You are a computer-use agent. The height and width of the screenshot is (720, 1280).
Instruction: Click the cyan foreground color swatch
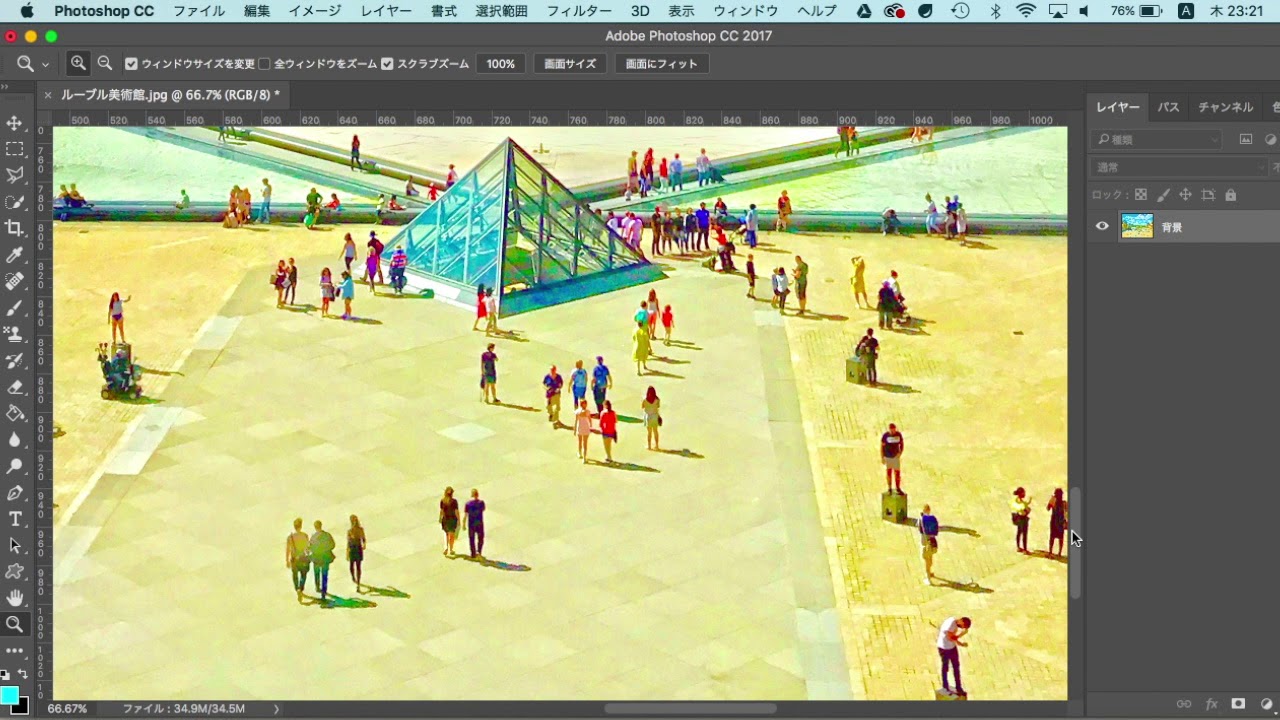pos(9,694)
